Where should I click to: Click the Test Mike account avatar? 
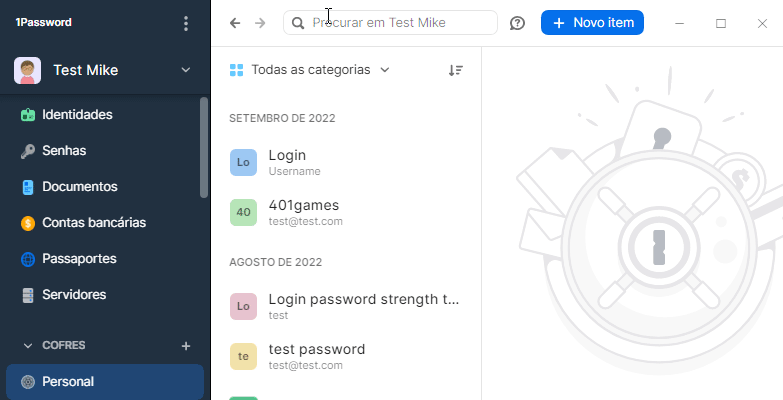click(27, 70)
